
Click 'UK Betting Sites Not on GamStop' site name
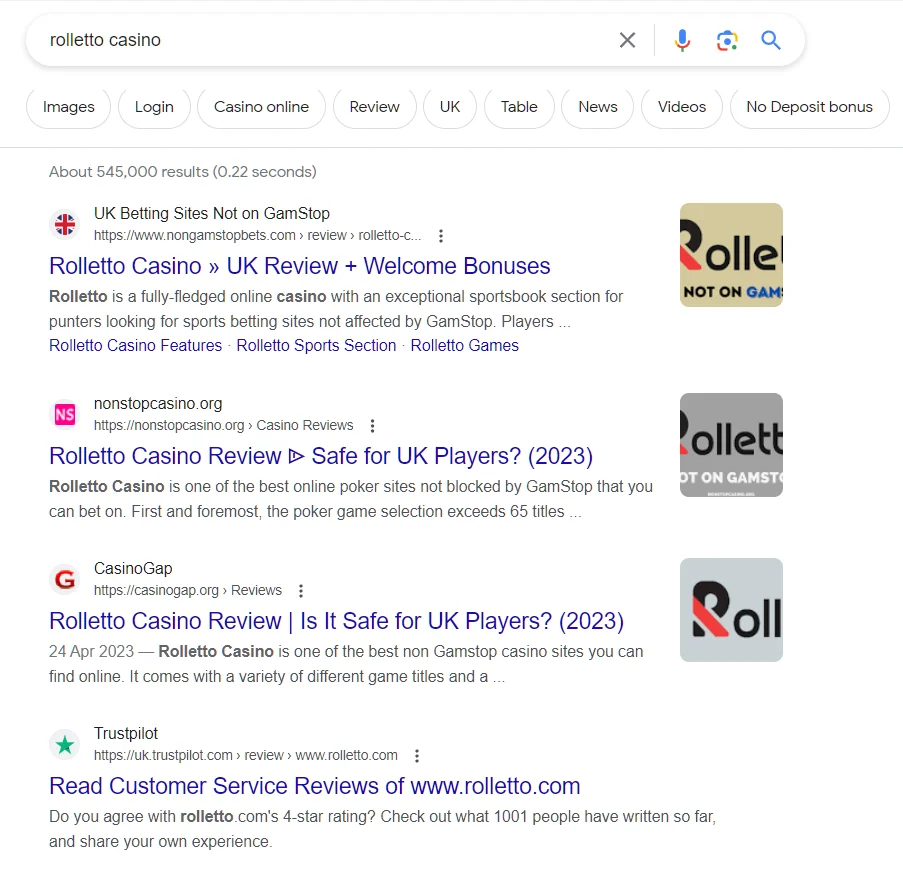point(212,214)
